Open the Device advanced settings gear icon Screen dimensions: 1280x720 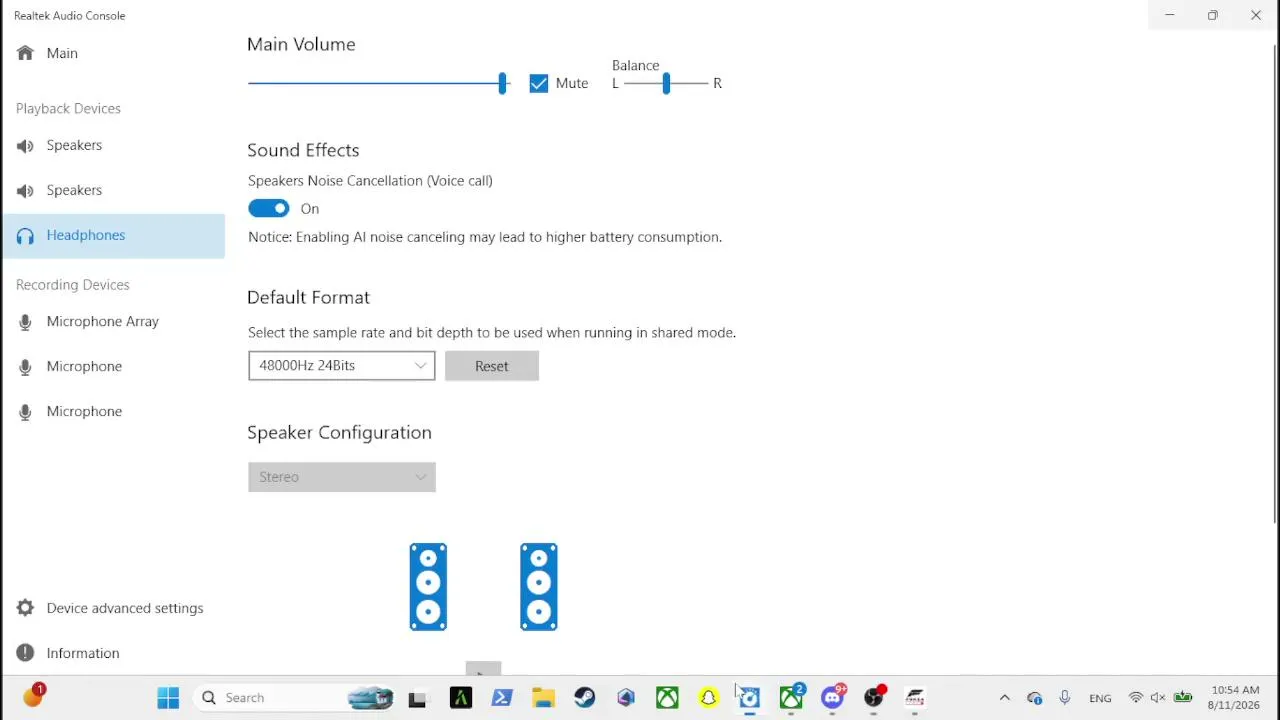(x=25, y=608)
